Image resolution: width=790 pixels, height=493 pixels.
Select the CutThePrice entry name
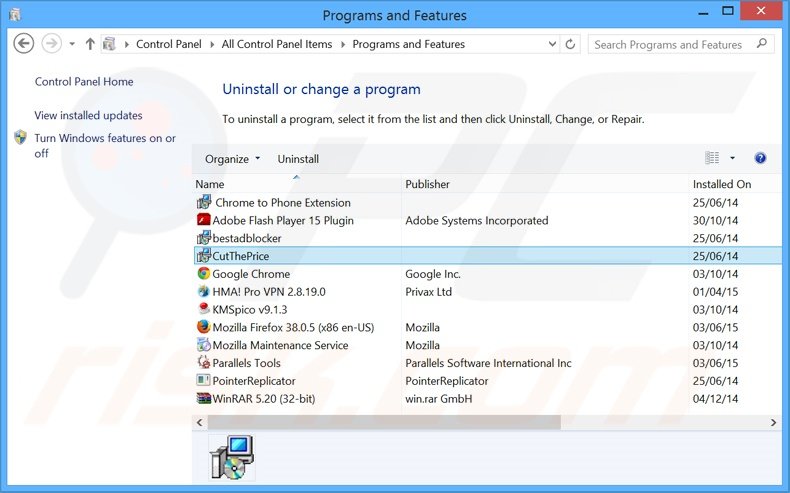tap(241, 256)
